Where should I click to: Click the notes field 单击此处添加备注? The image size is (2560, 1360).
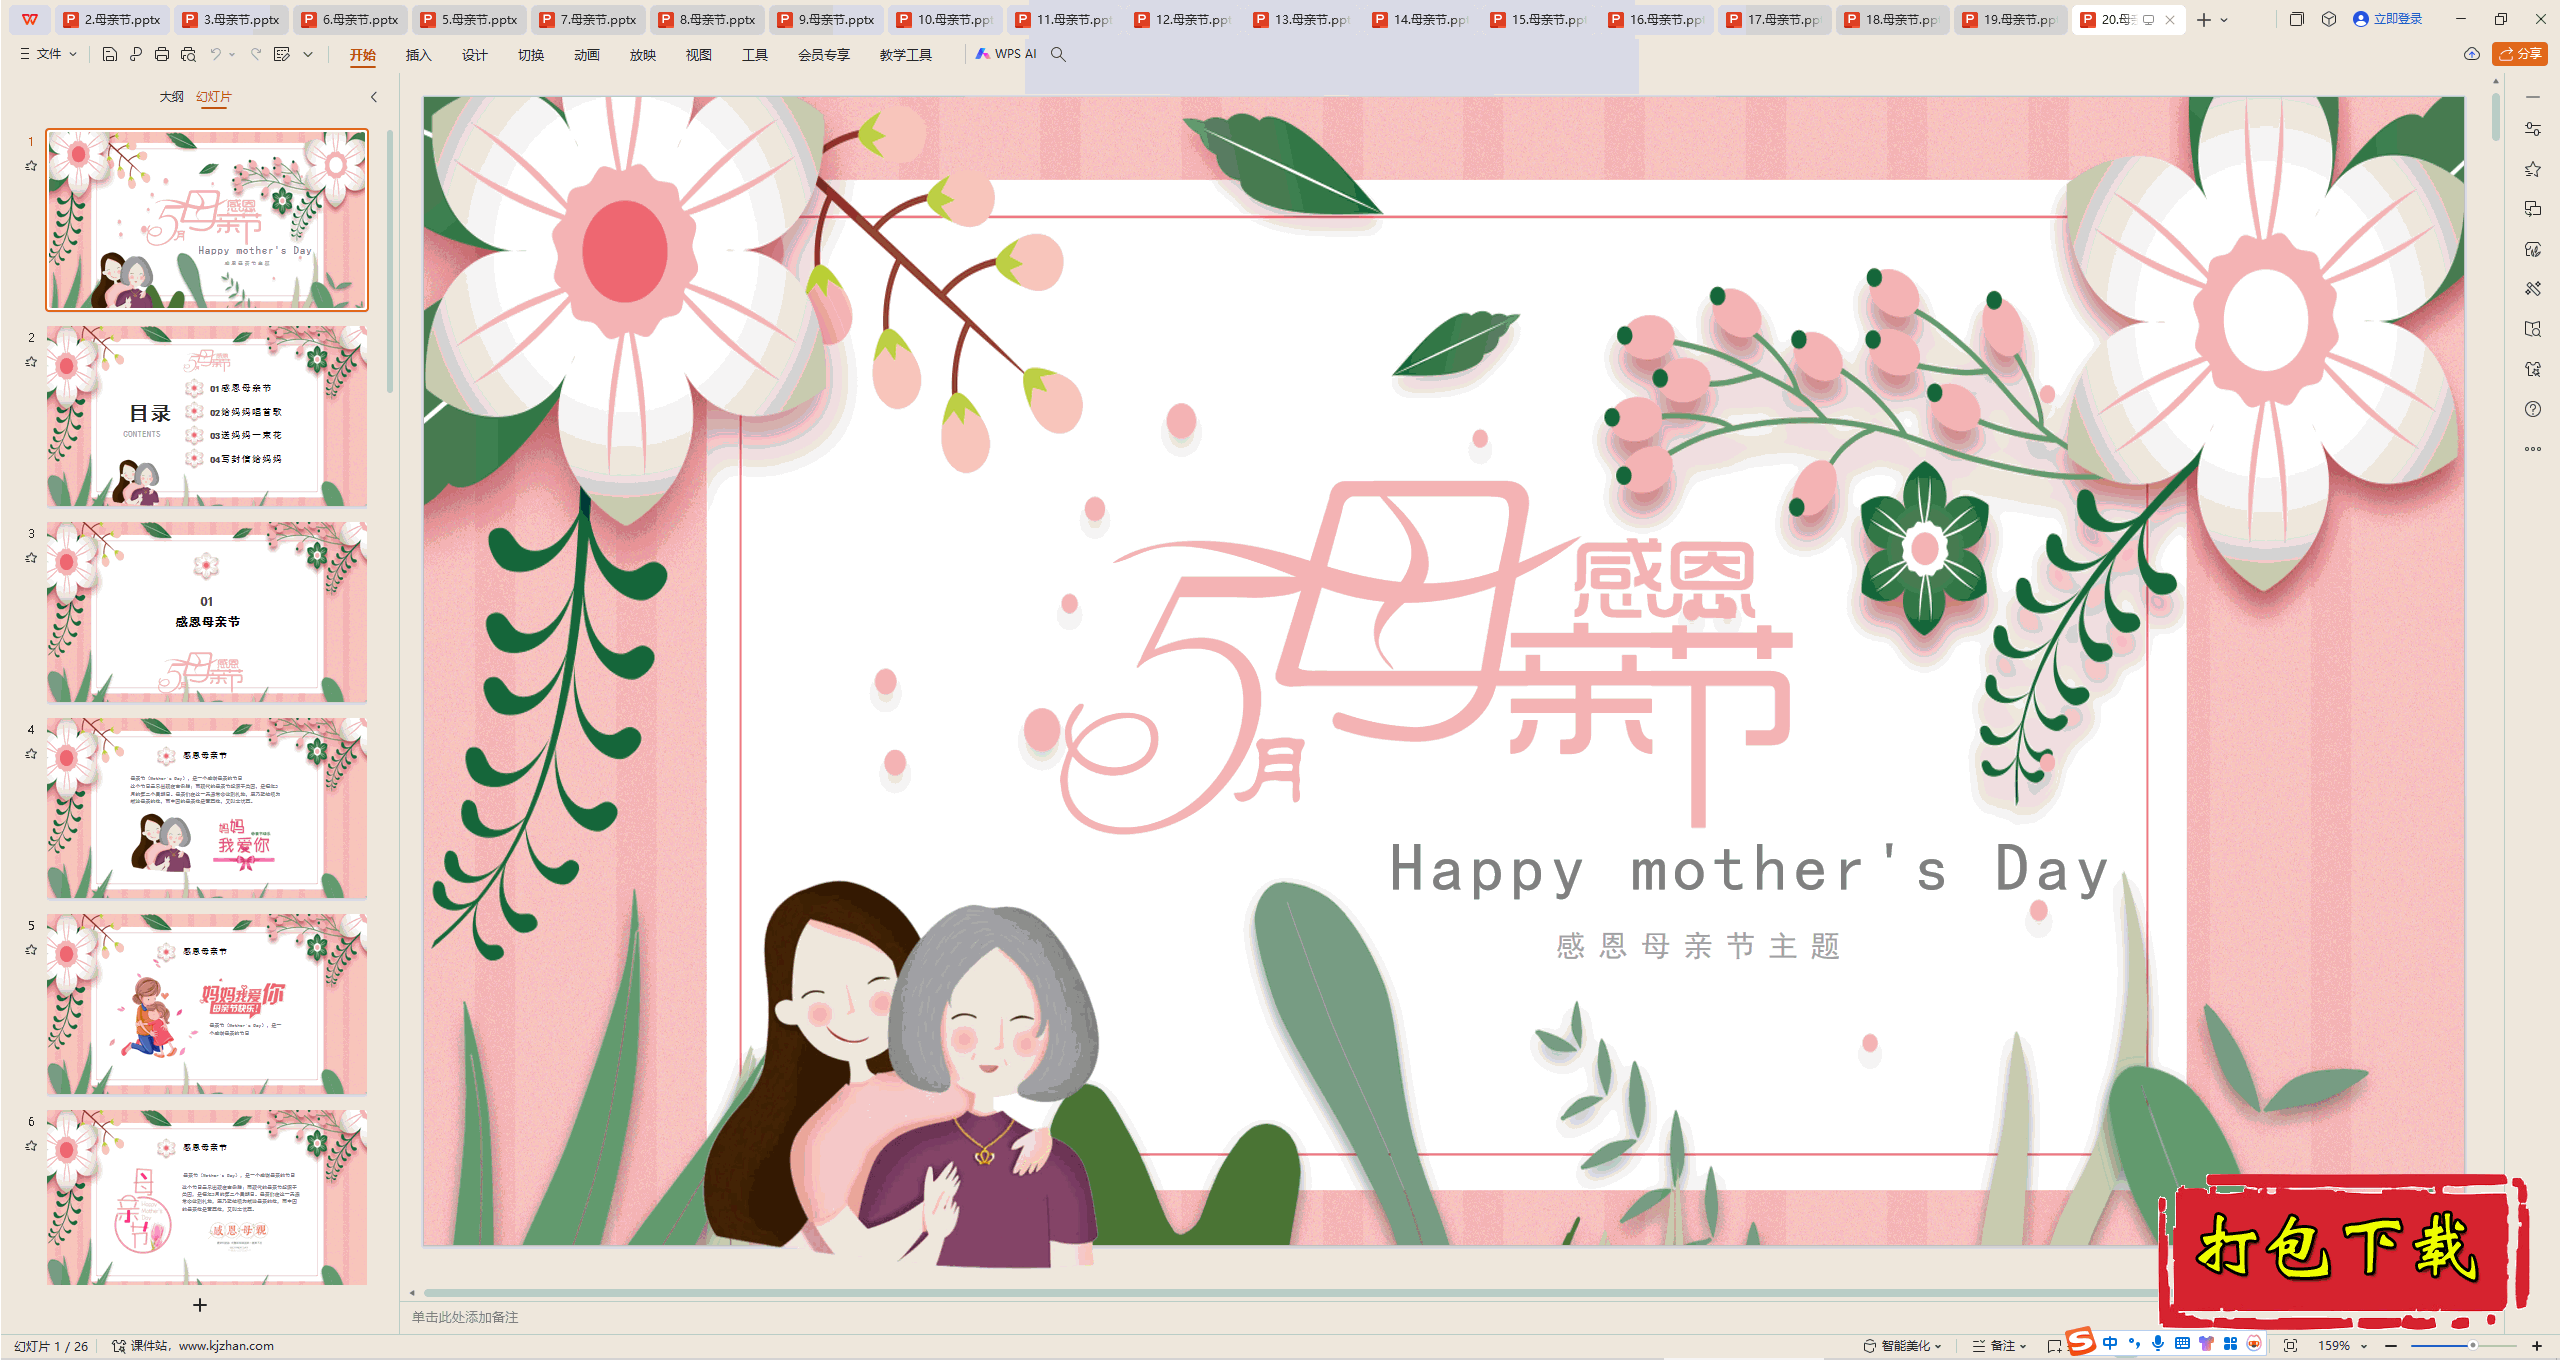click(465, 1317)
